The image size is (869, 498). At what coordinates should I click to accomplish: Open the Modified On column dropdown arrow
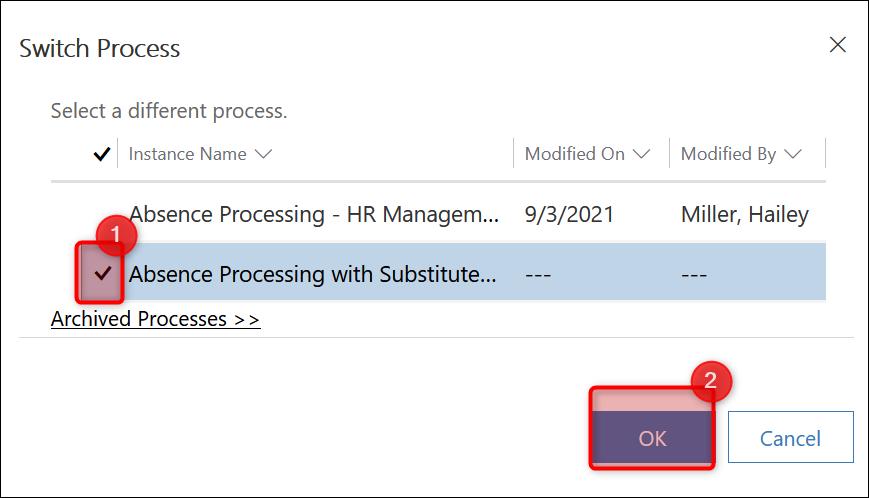pyautogui.click(x=642, y=154)
